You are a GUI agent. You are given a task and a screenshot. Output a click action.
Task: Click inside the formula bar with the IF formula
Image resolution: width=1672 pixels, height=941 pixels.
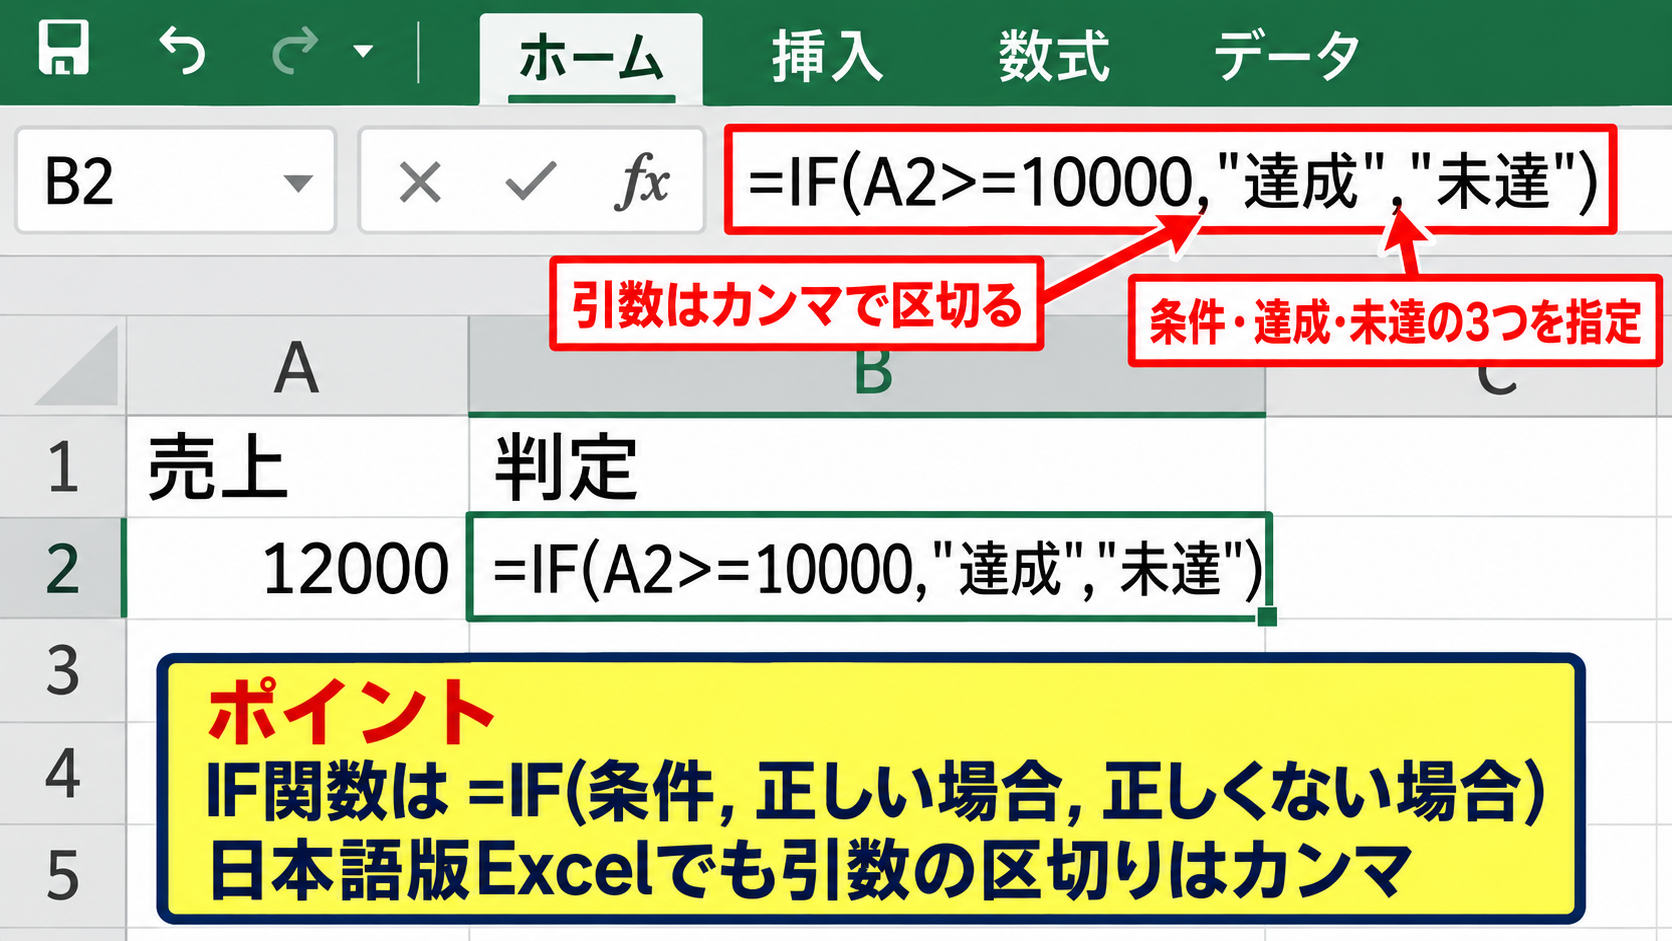pyautogui.click(x=1170, y=180)
